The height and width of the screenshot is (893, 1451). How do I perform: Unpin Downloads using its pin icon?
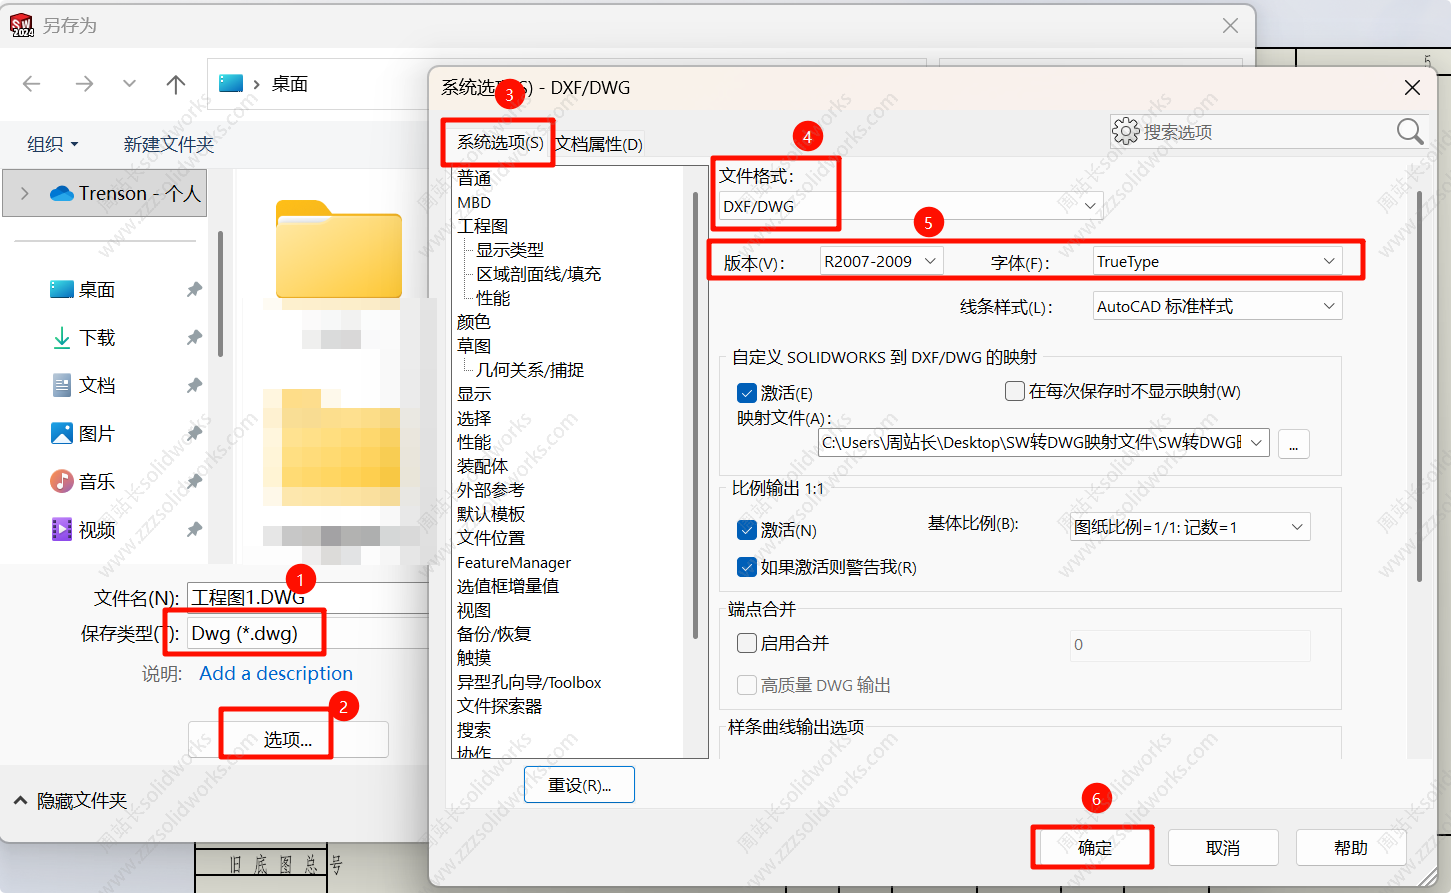tap(194, 338)
